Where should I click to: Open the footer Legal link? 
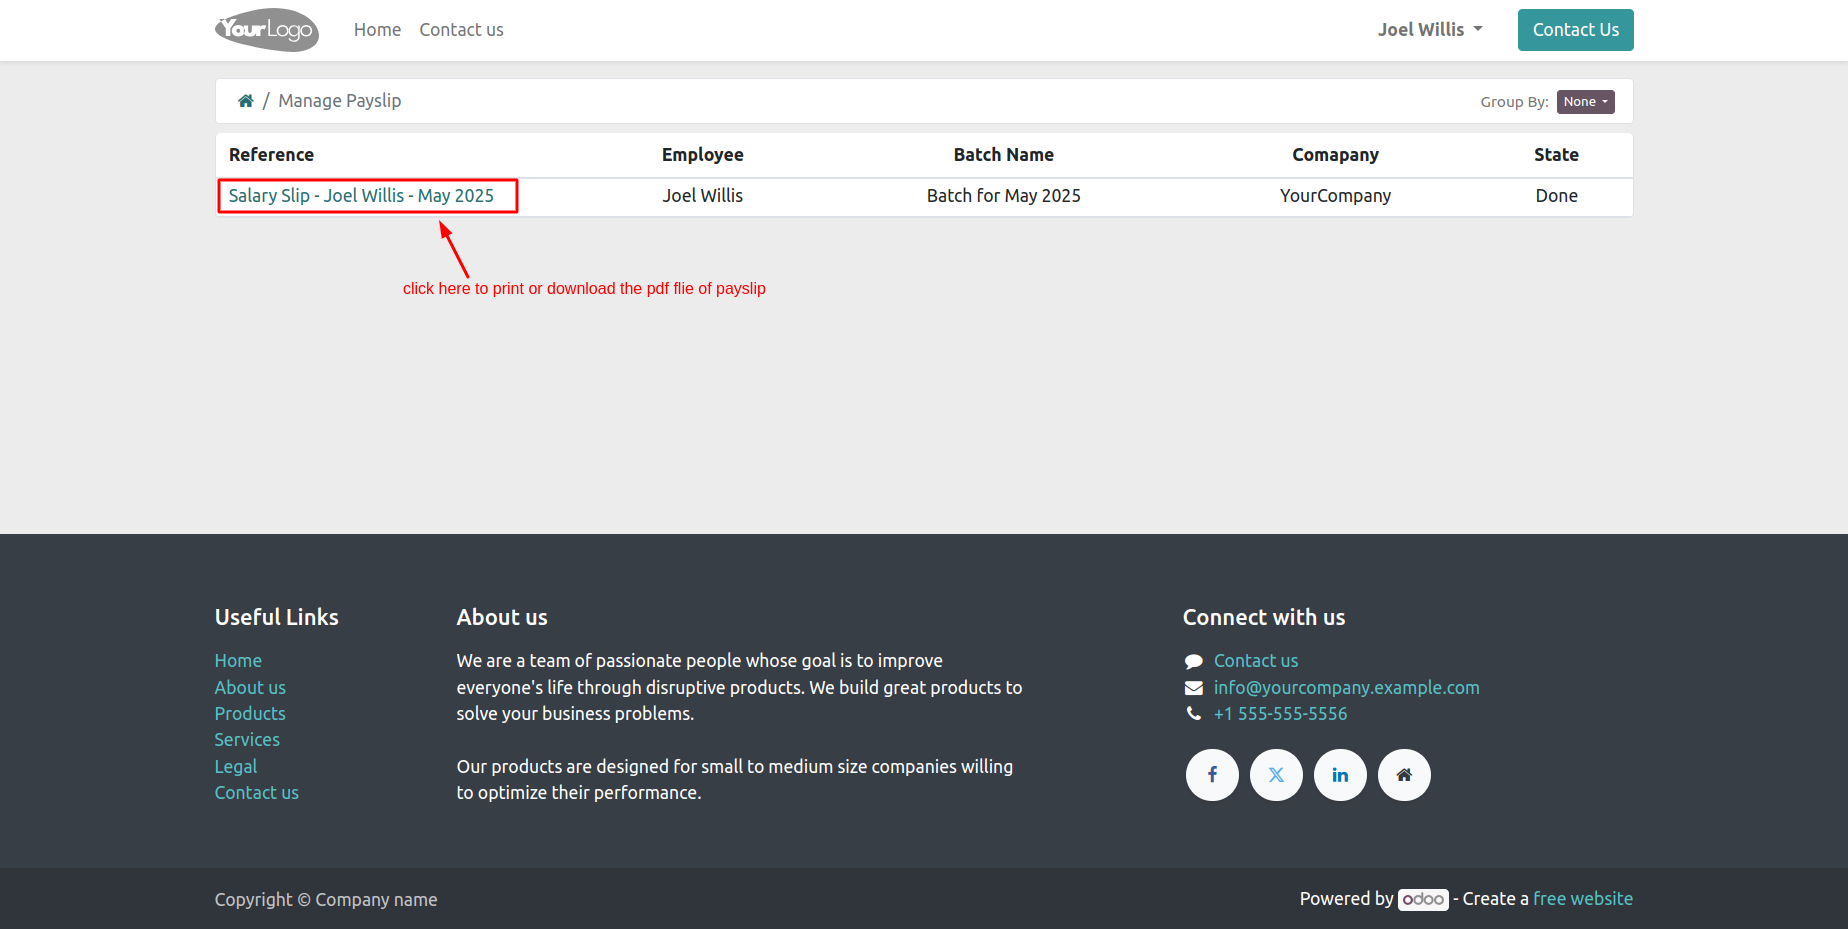pos(236,767)
